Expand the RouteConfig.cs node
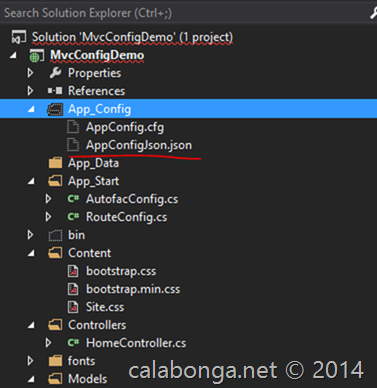This screenshot has height=388, width=377. pos(49,217)
